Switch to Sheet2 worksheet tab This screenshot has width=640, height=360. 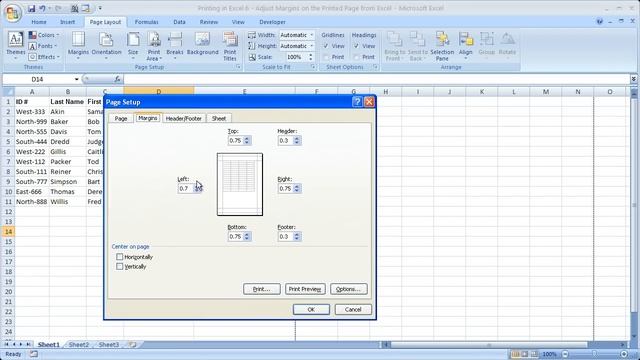(x=79, y=344)
